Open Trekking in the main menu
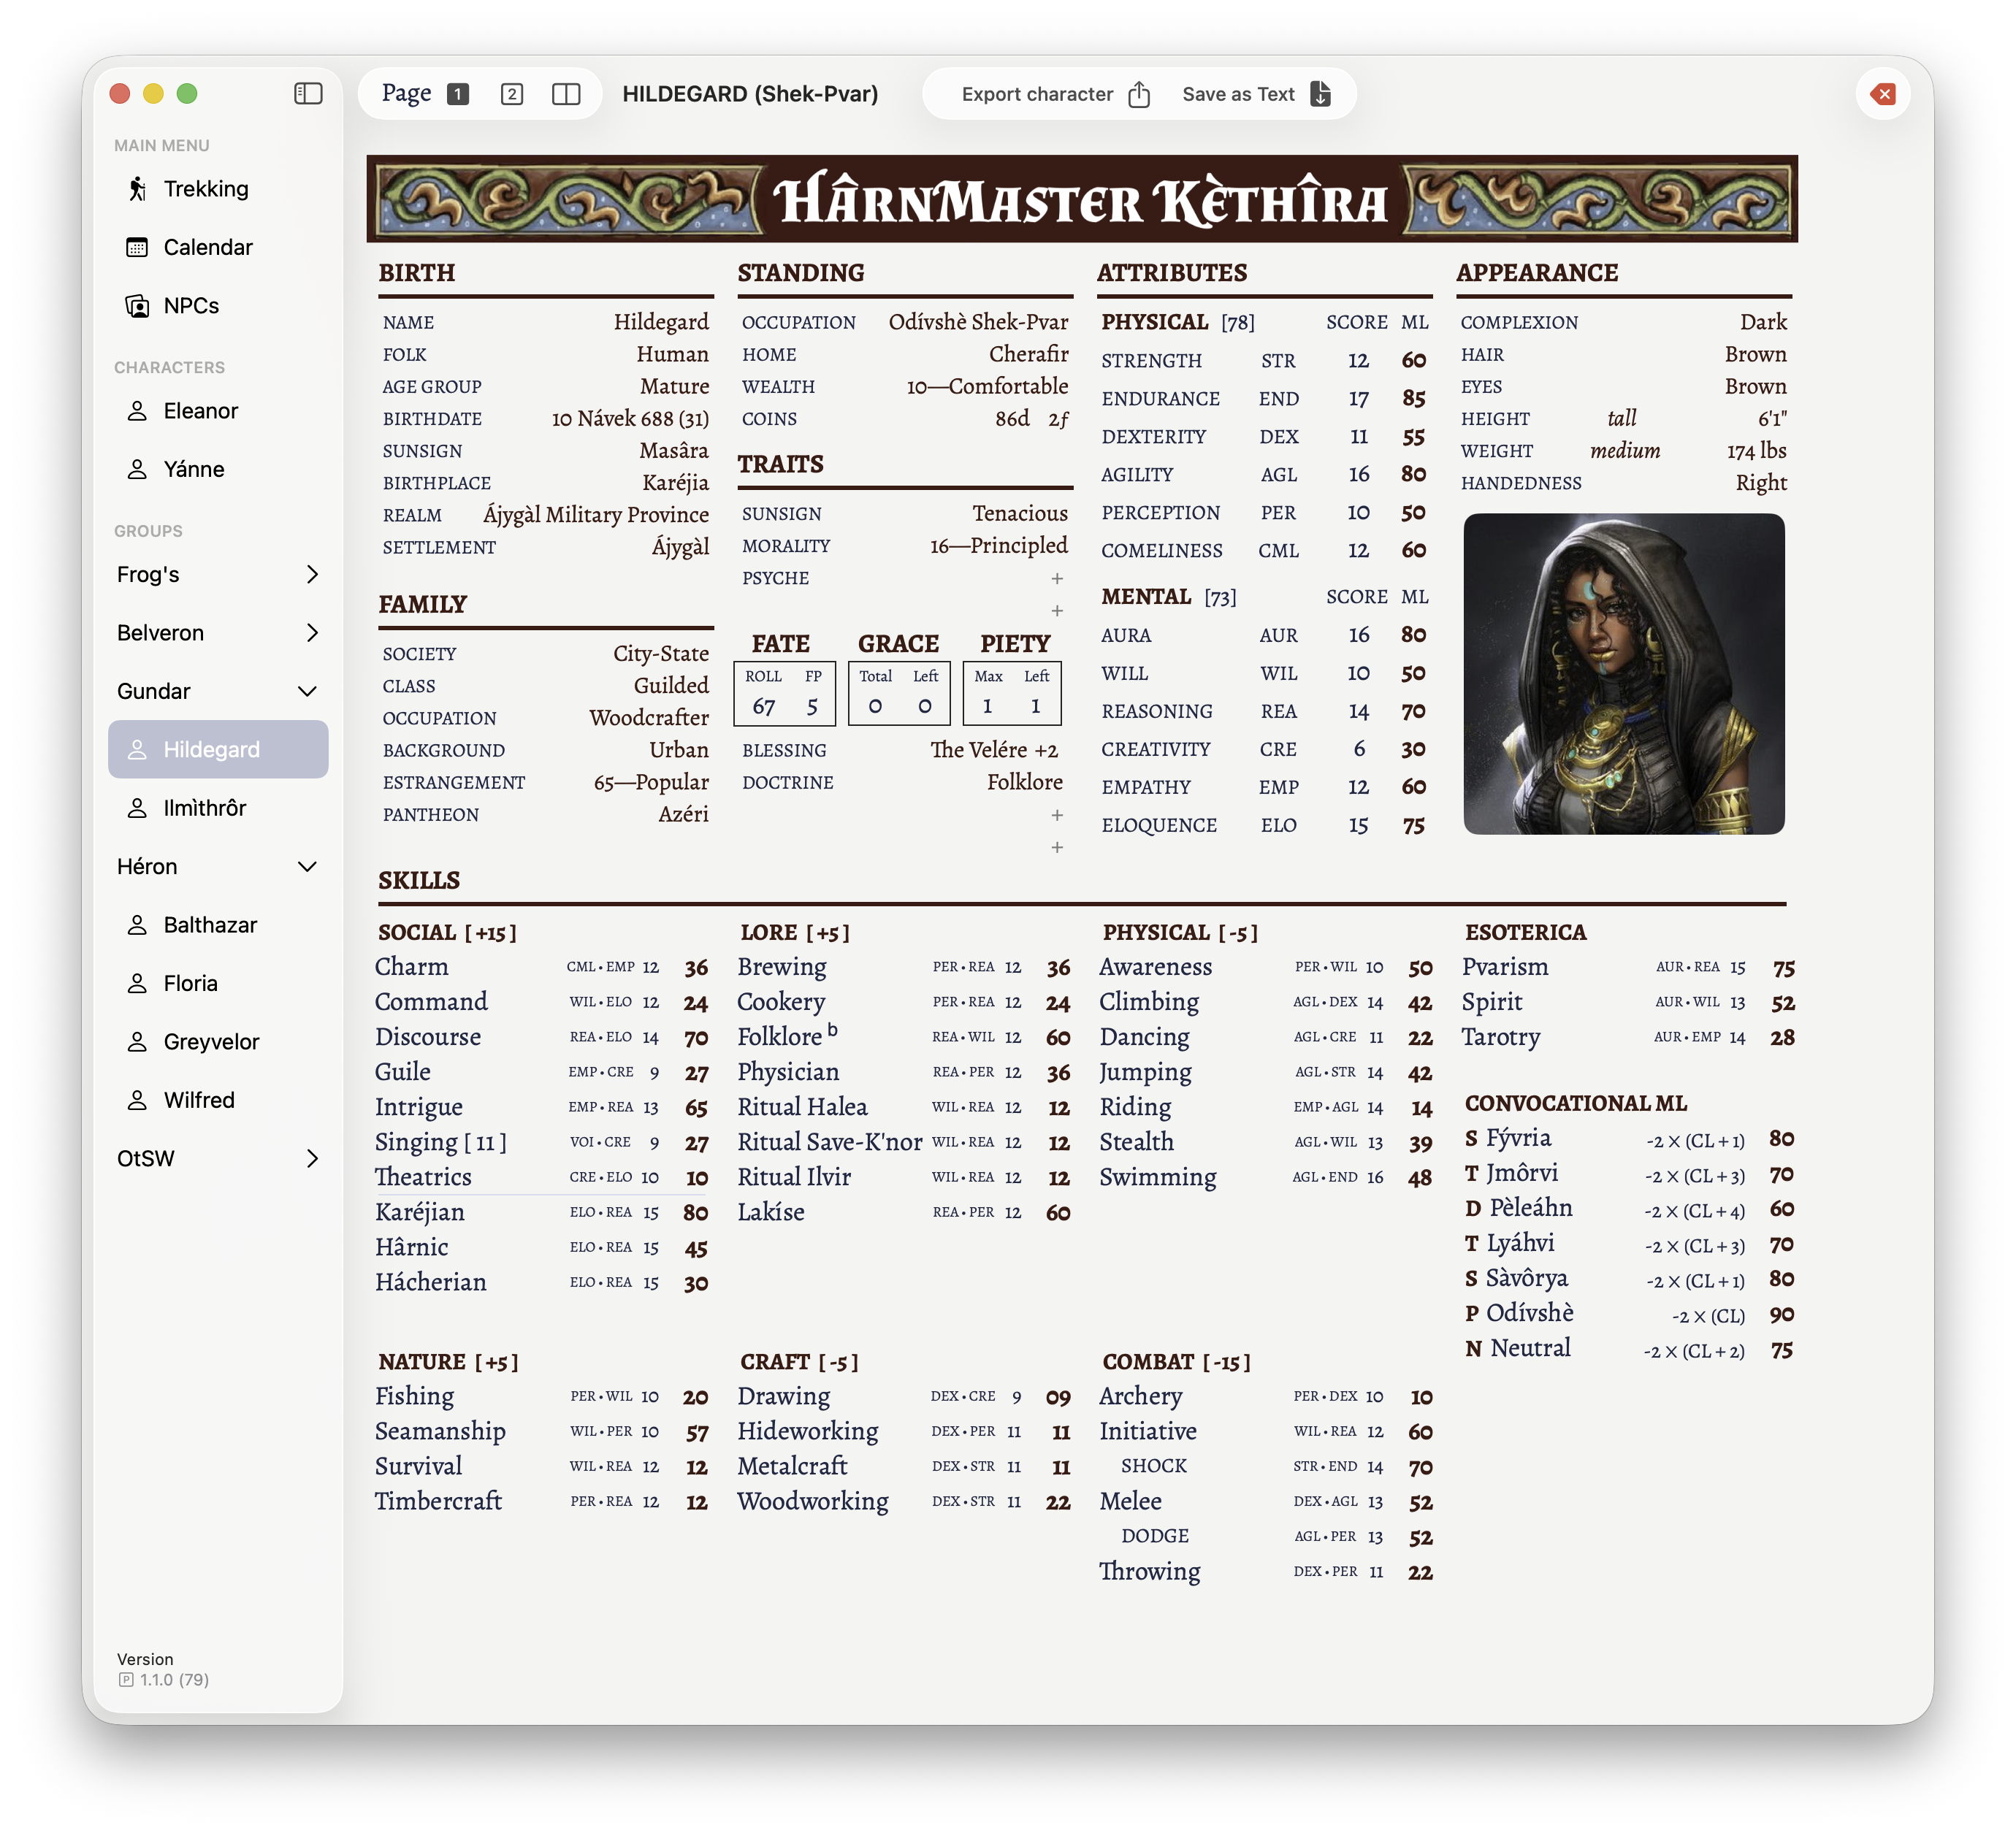 205,188
